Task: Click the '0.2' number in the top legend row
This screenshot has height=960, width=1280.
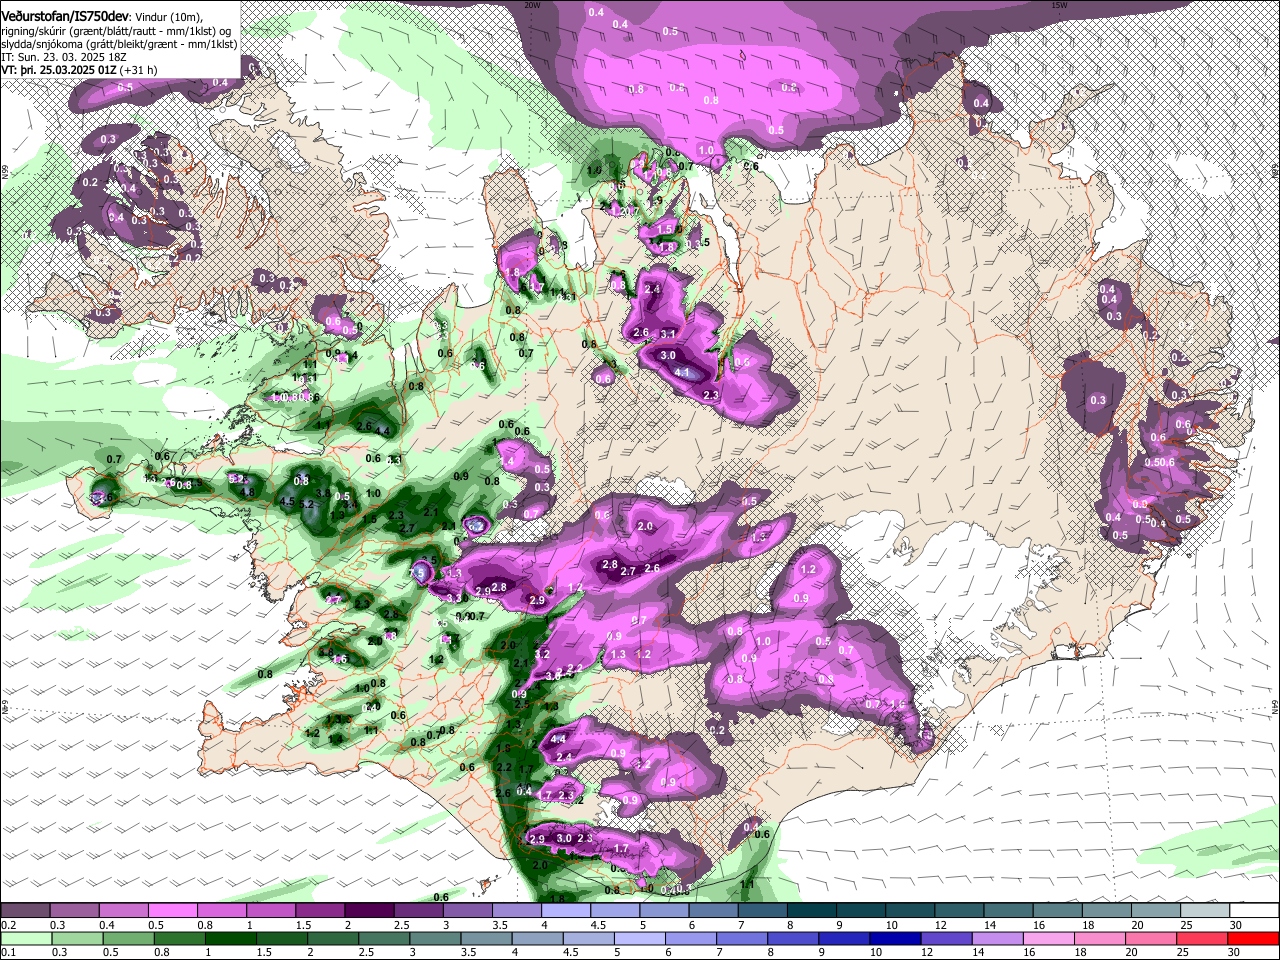Action: 9,925
